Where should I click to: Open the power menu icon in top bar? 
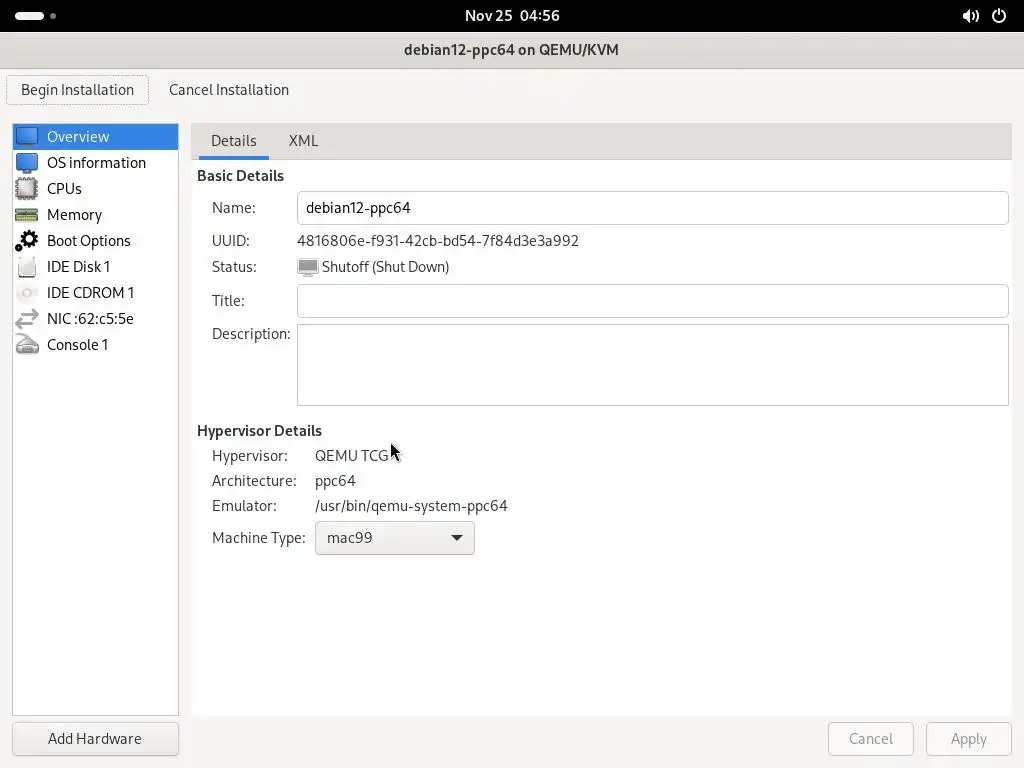(999, 16)
